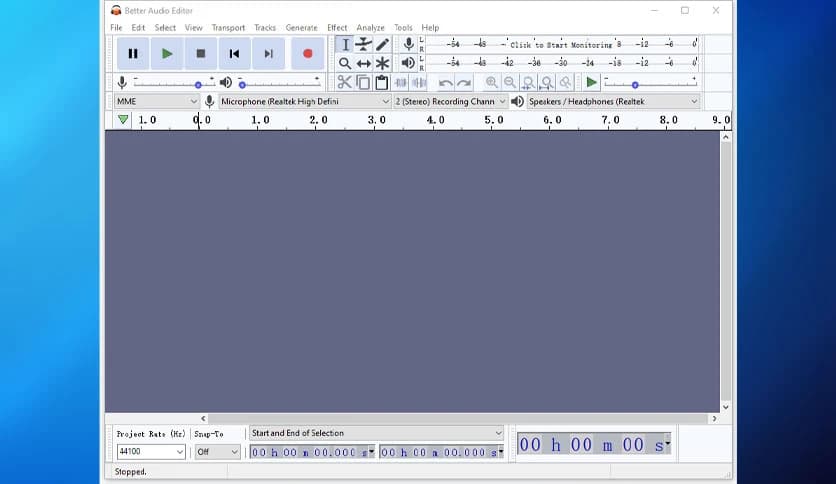Click the Undo arrow

[x=445, y=83]
